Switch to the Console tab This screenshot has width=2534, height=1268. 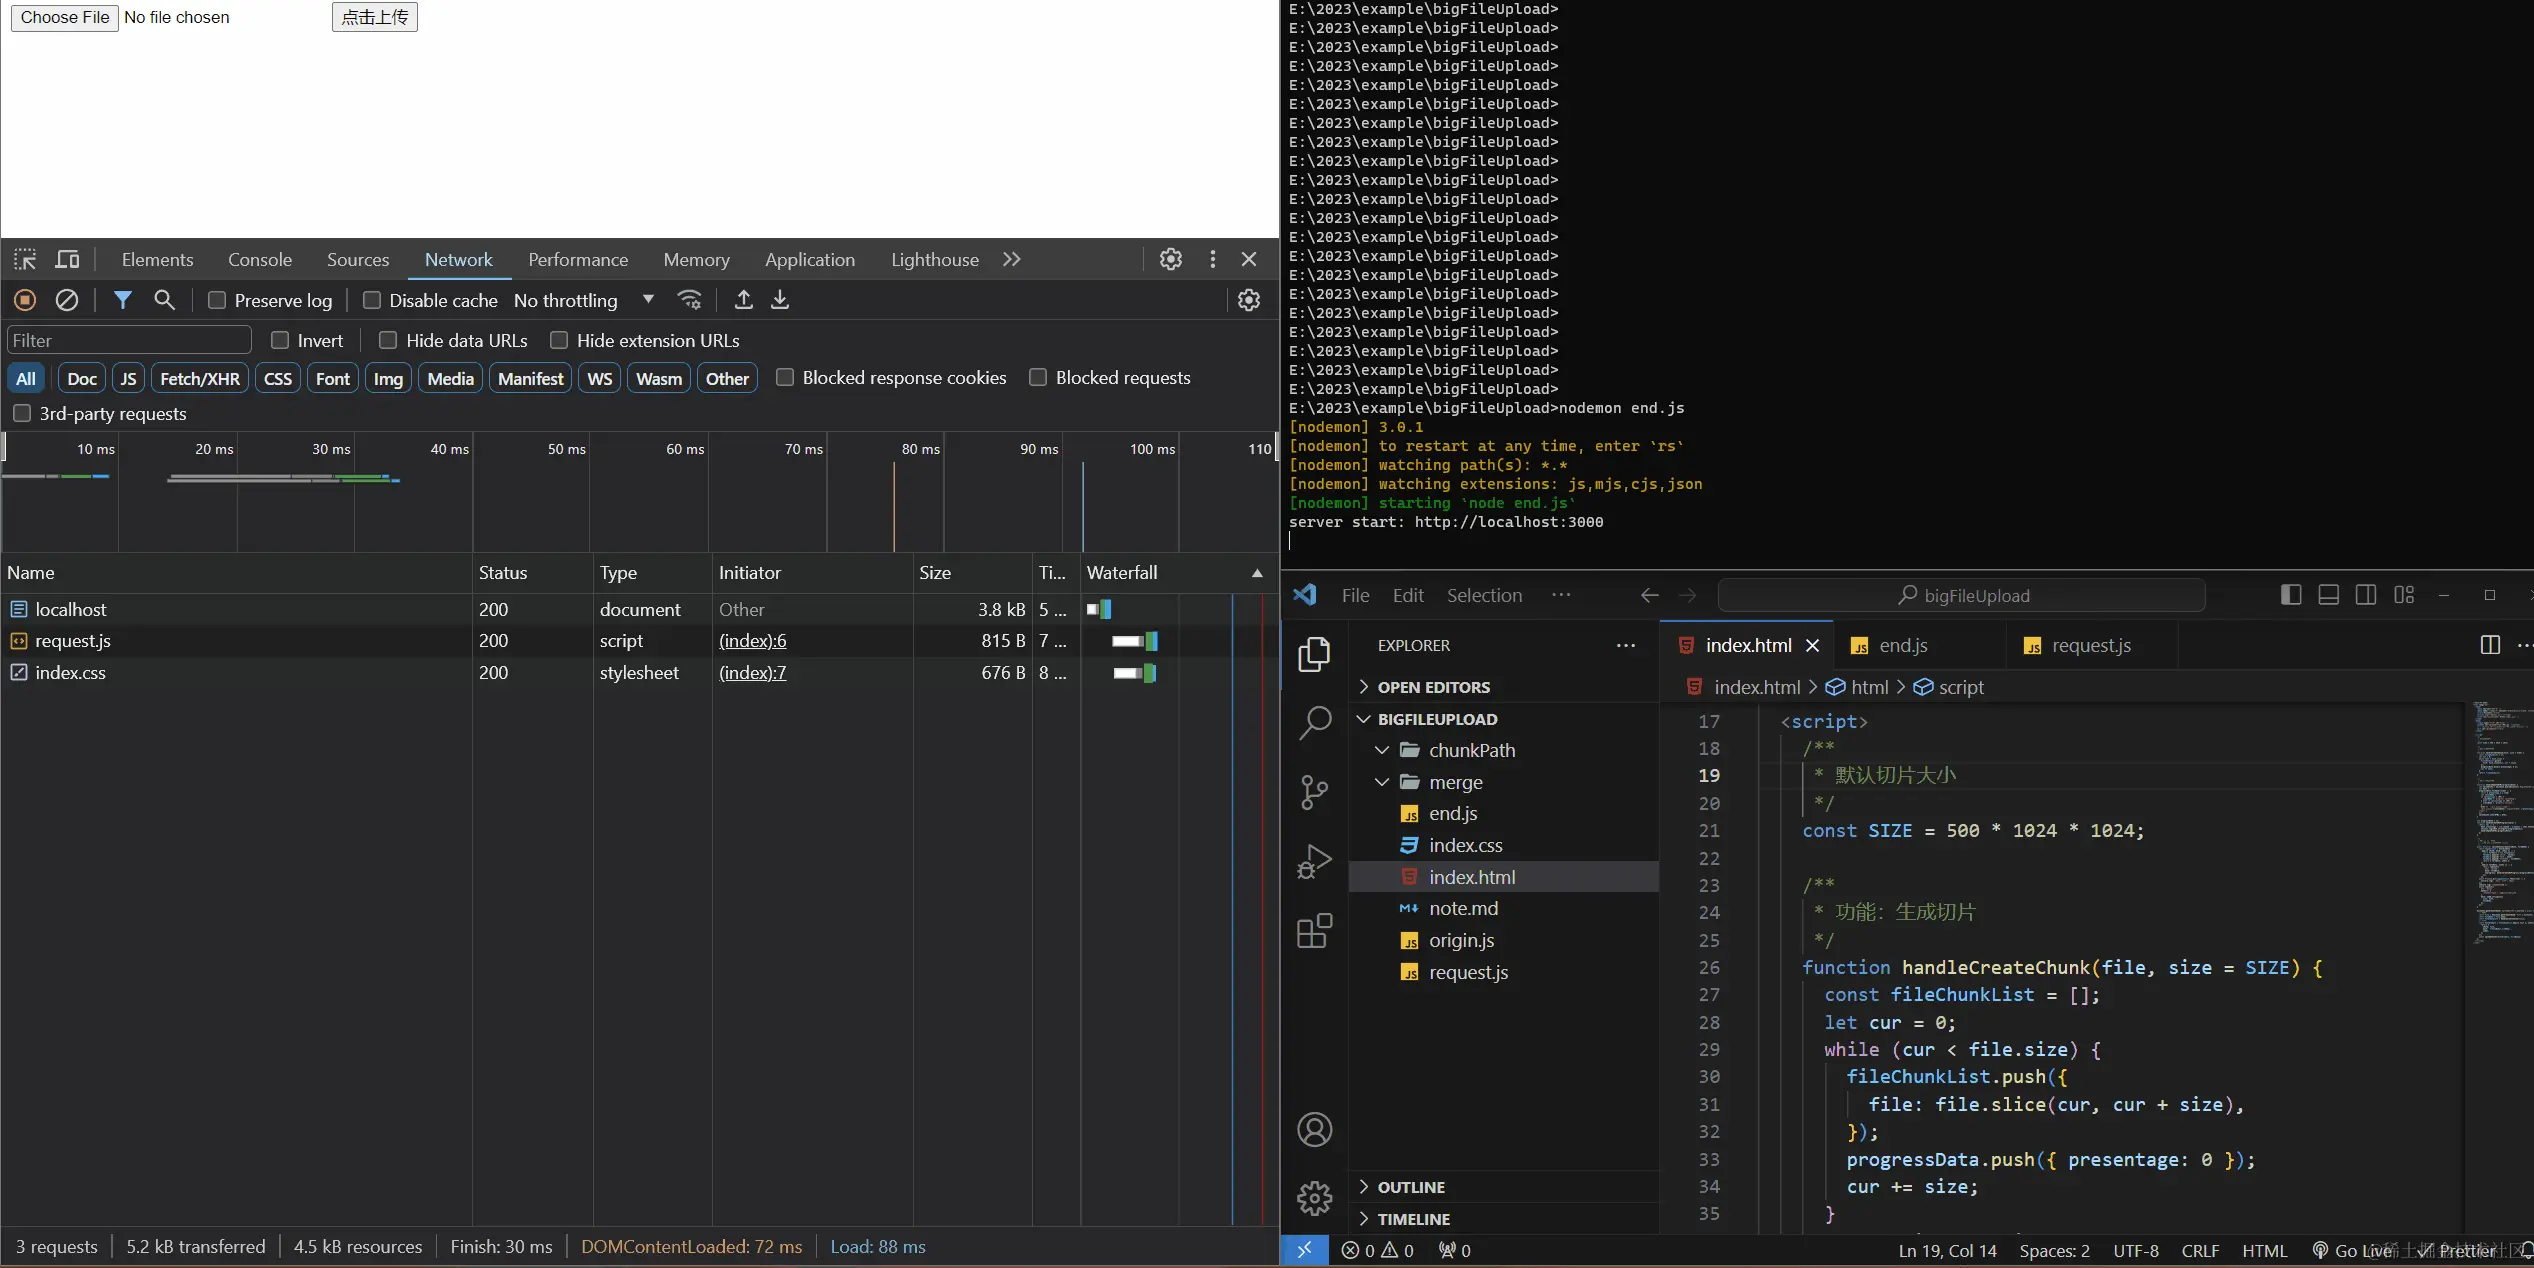click(x=260, y=260)
